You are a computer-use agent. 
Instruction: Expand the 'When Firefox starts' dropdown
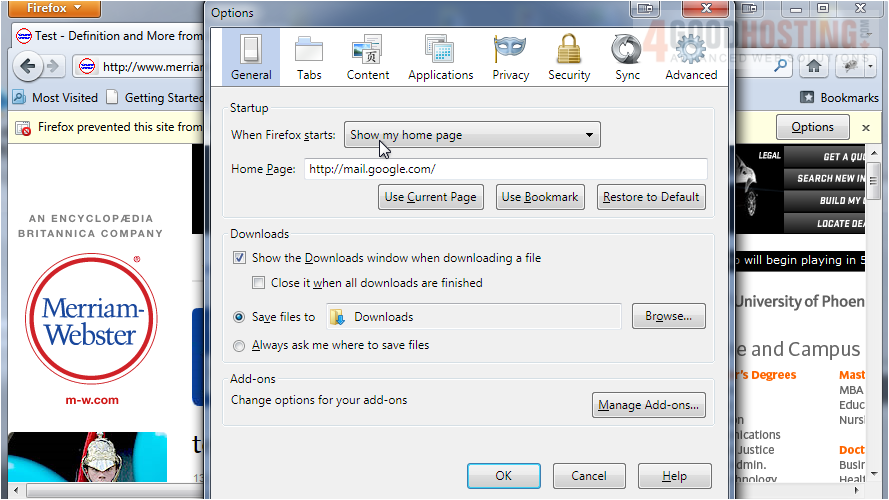pyautogui.click(x=472, y=135)
